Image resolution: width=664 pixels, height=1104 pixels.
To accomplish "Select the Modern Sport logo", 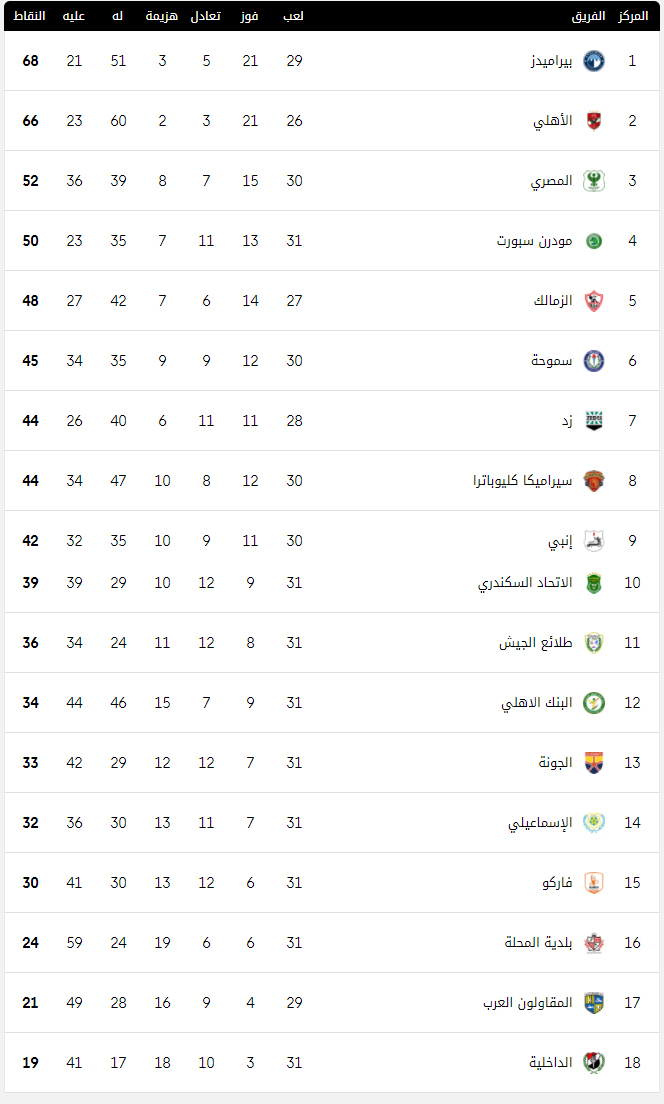I will coord(594,241).
